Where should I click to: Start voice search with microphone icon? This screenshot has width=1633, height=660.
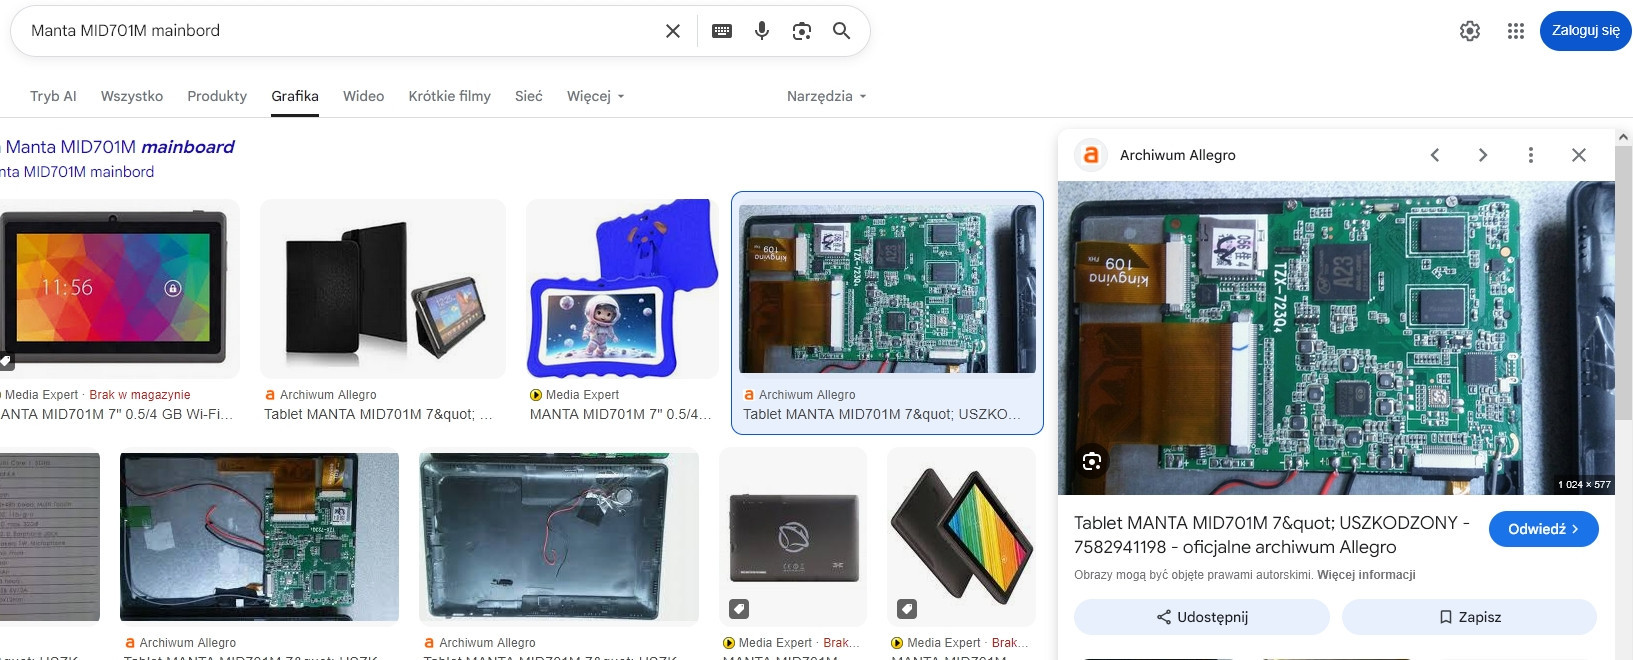(x=762, y=31)
